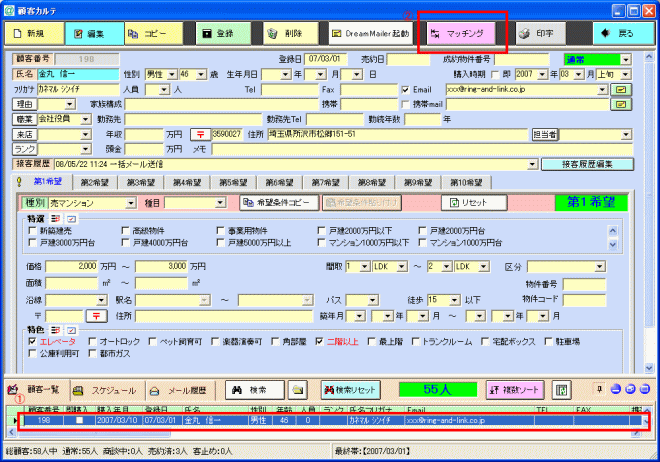Click the lower price 2,000 input field
Image resolution: width=660 pixels, height=462 pixels.
click(x=72, y=266)
